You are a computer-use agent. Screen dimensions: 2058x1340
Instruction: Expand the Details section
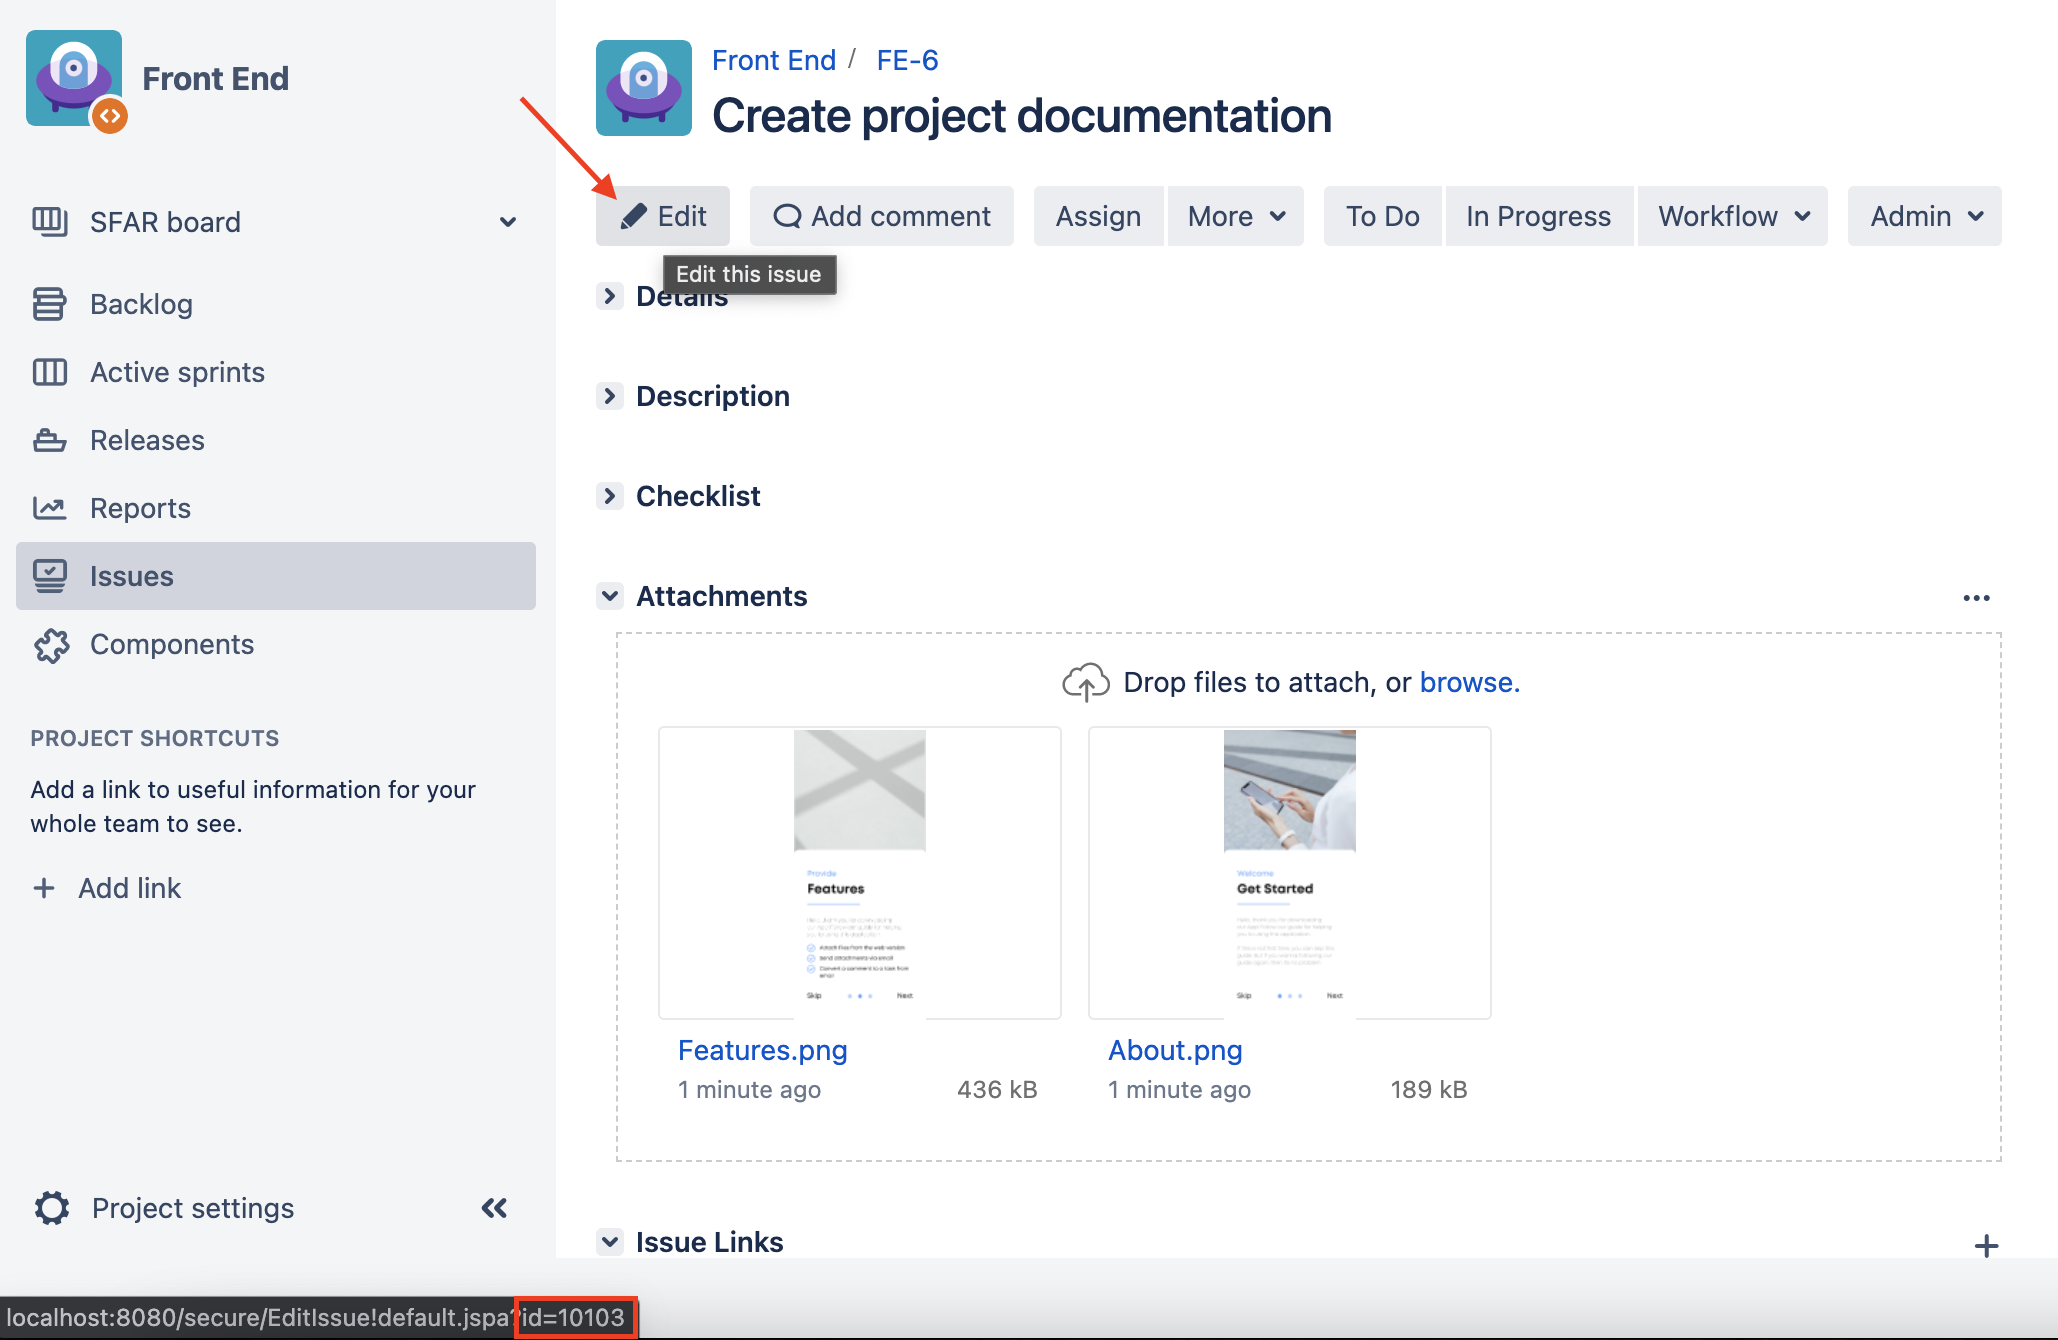tap(609, 296)
